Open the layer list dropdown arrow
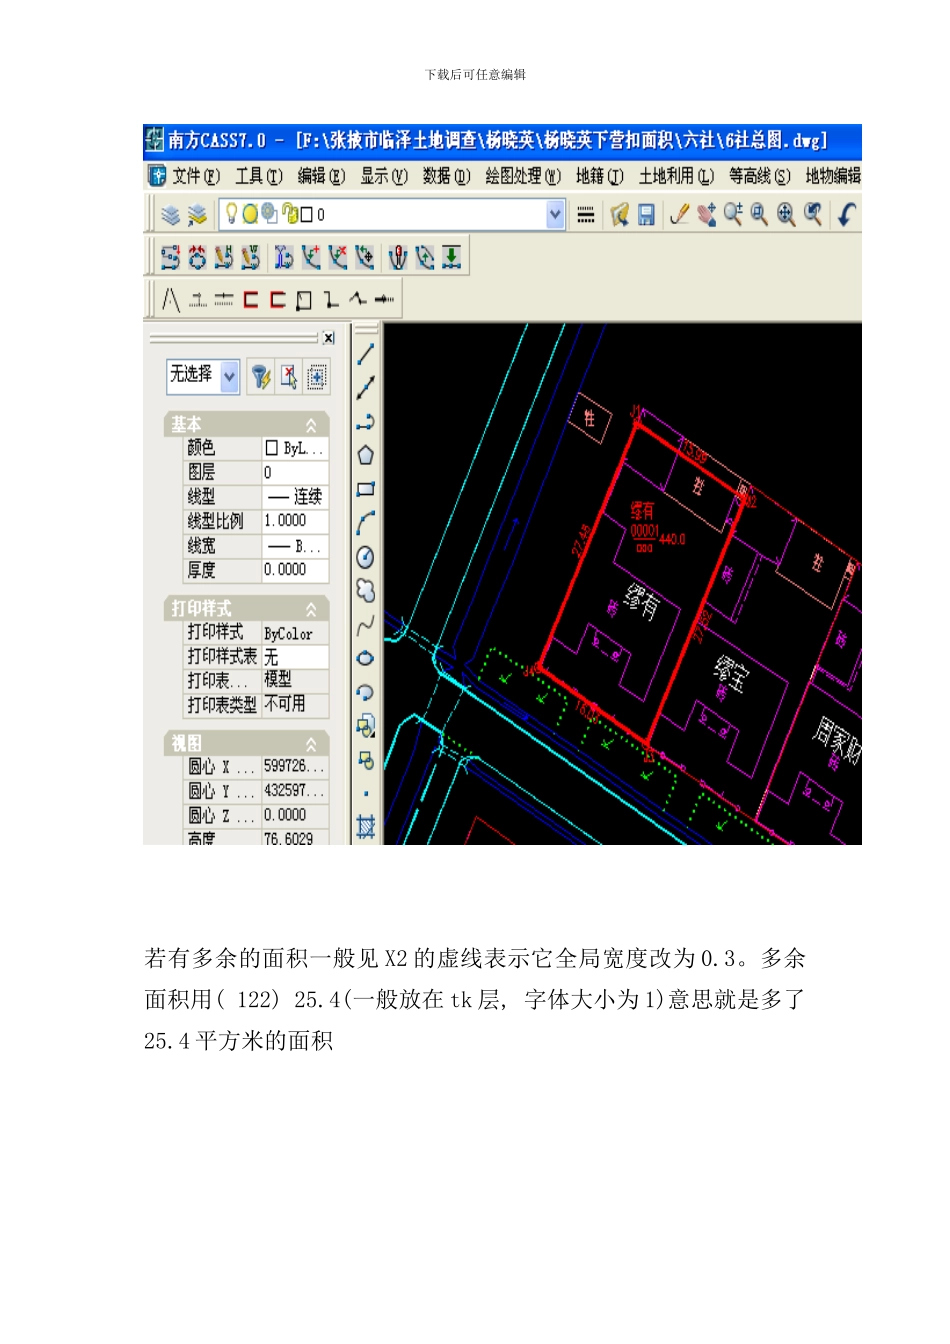The width and height of the screenshot is (950, 1344). 556,214
